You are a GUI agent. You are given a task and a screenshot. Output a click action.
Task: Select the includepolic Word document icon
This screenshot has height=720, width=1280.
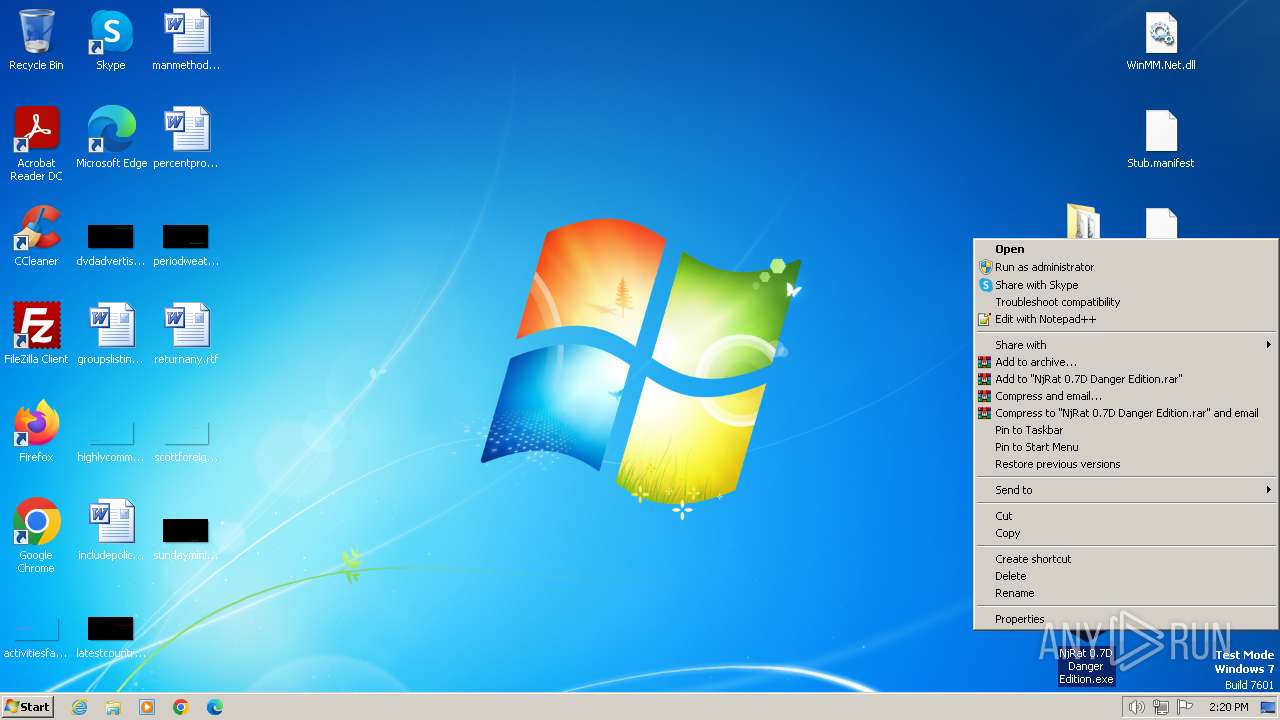[111, 531]
